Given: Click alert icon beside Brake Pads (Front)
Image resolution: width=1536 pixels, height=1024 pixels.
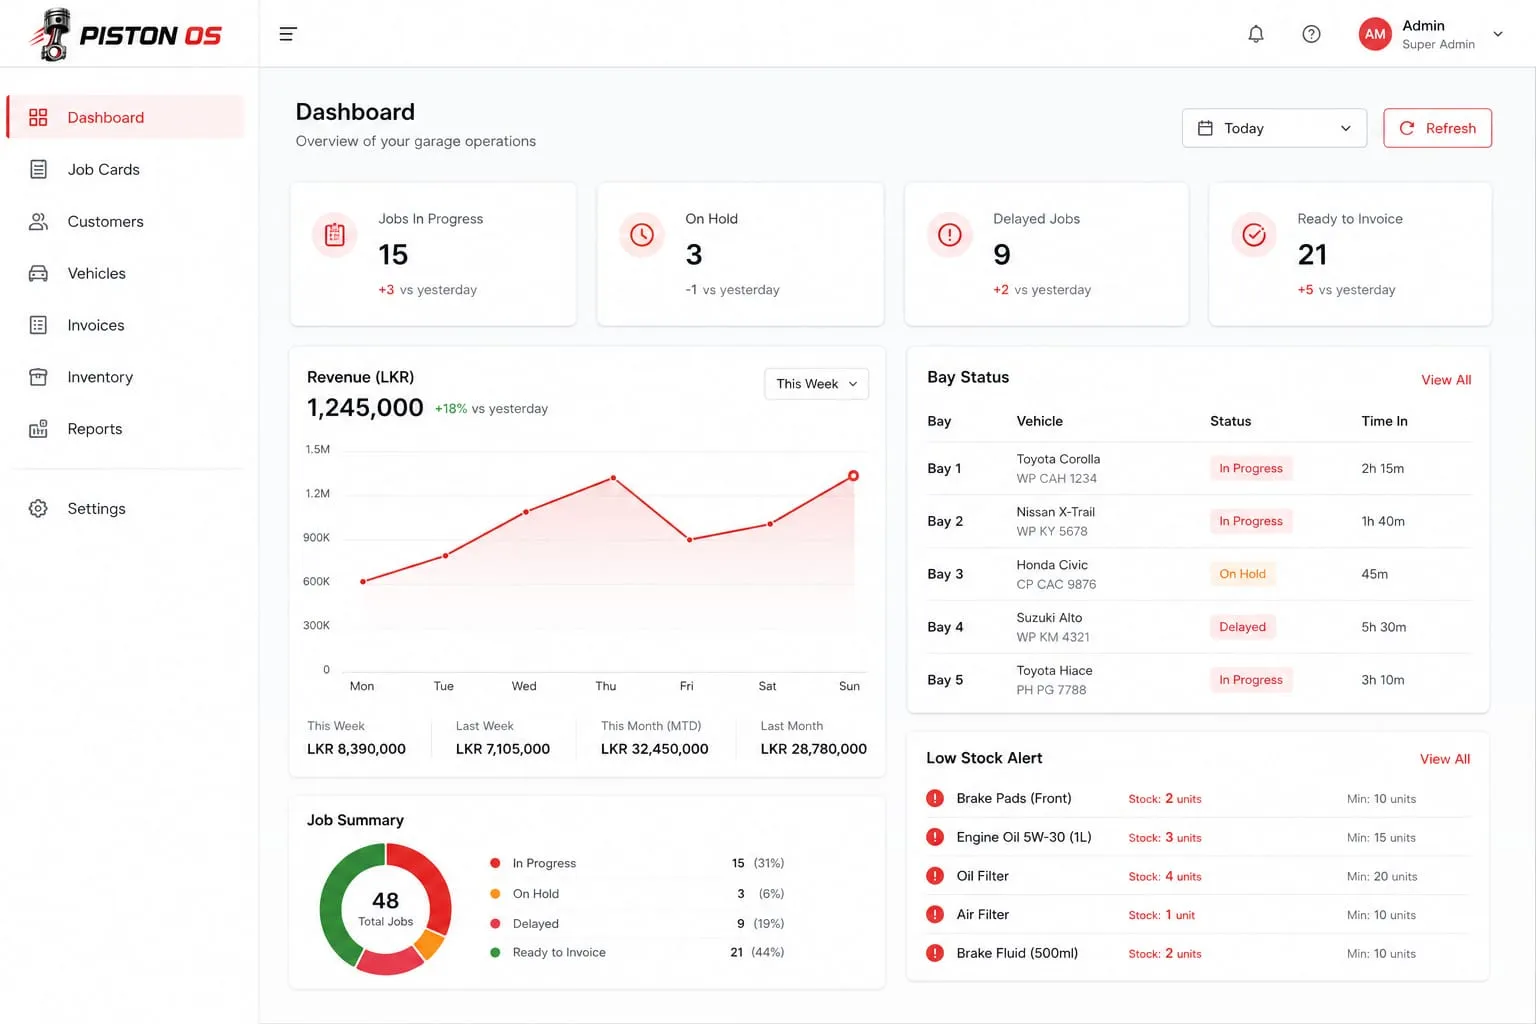Looking at the screenshot, I should pos(935,798).
